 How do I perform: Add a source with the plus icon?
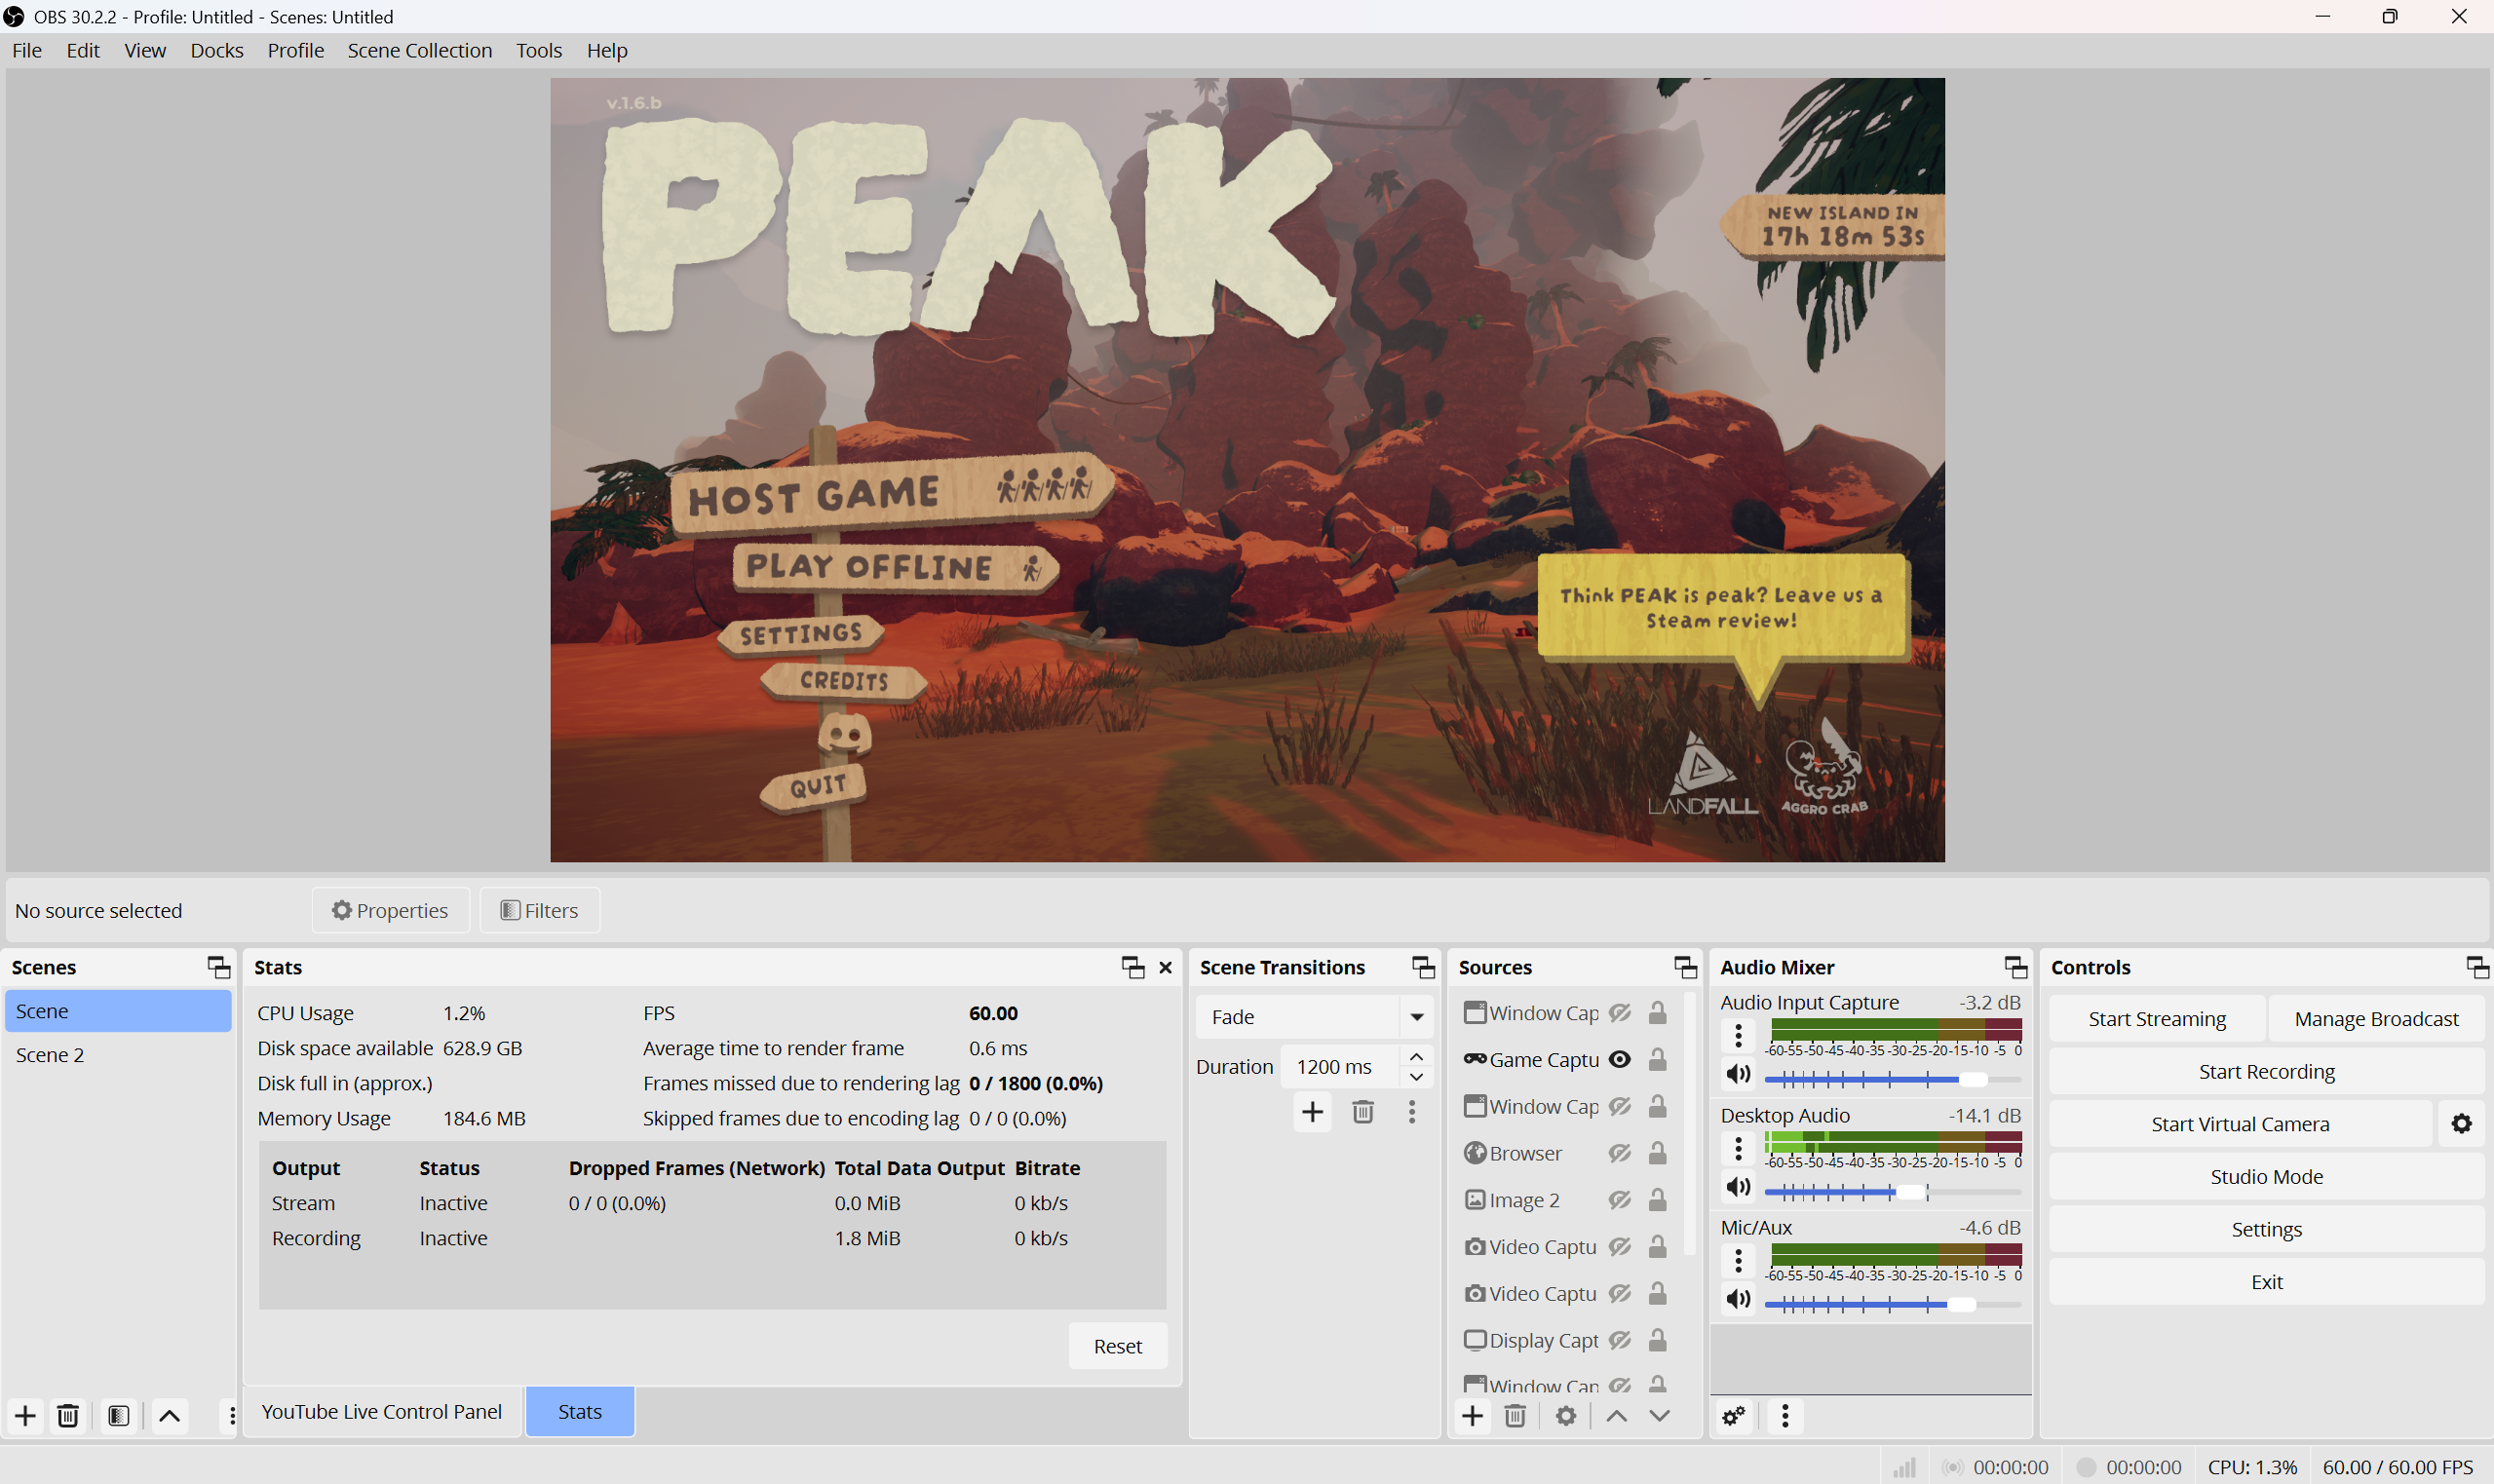point(1472,1416)
